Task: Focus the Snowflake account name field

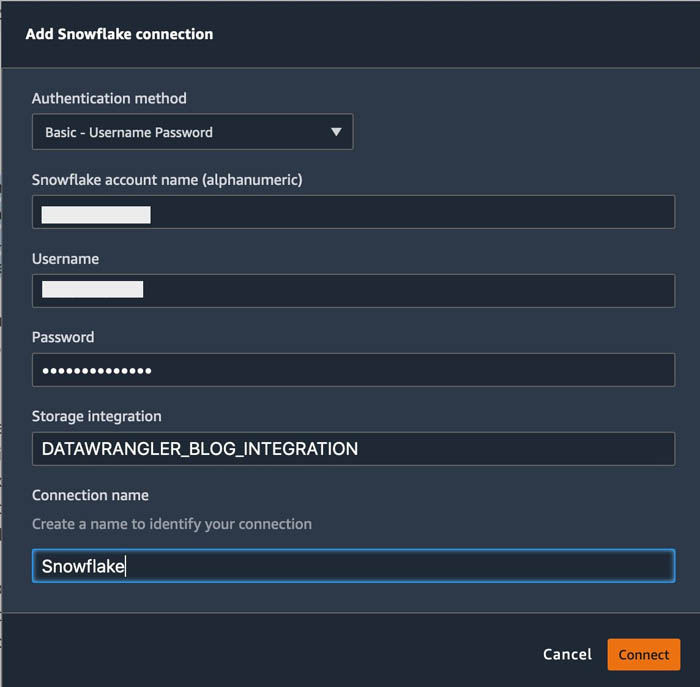Action: [353, 212]
